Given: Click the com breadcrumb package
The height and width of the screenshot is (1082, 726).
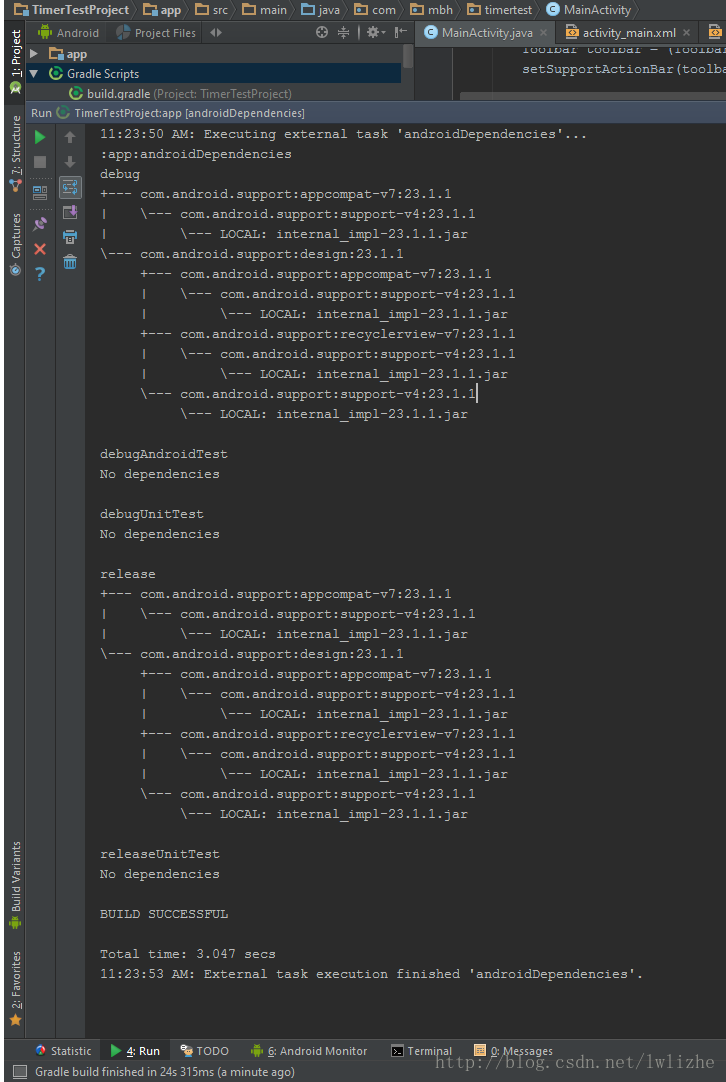Looking at the screenshot, I should (x=375, y=10).
